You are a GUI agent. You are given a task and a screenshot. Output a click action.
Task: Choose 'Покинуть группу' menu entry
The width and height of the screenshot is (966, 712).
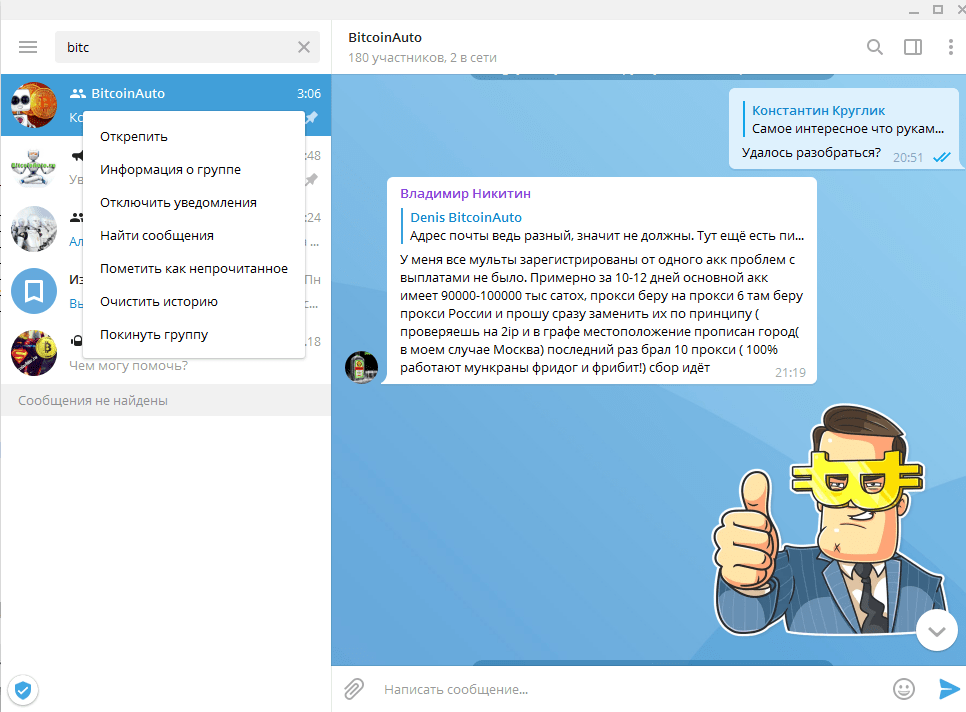coord(194,335)
